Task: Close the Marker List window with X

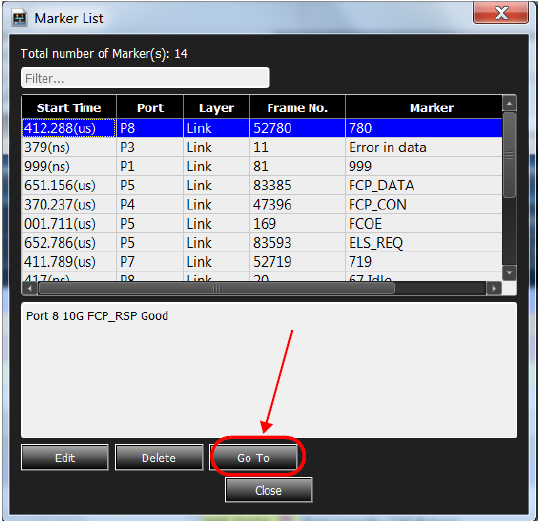Action: [501, 13]
